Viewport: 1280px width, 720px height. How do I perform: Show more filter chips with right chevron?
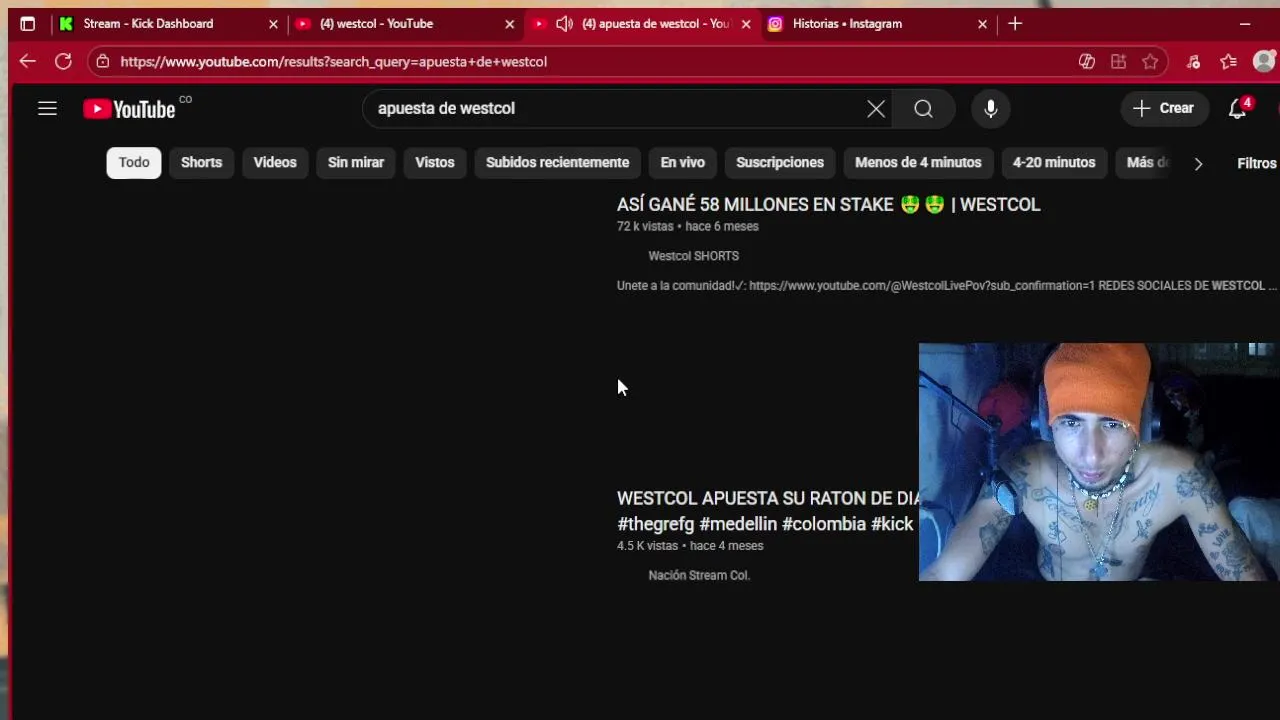point(1198,163)
